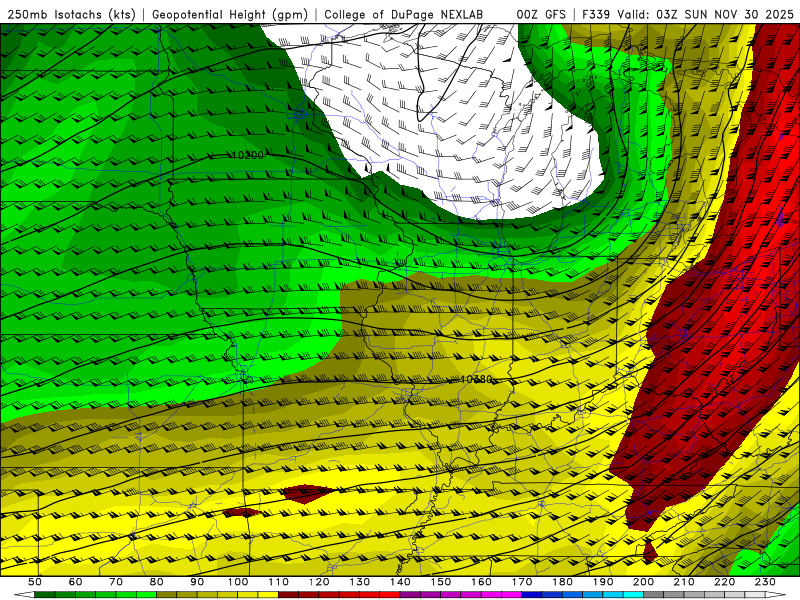Click the 80 value on the color scale
Viewport: 800px width, 600px height.
coord(156,582)
